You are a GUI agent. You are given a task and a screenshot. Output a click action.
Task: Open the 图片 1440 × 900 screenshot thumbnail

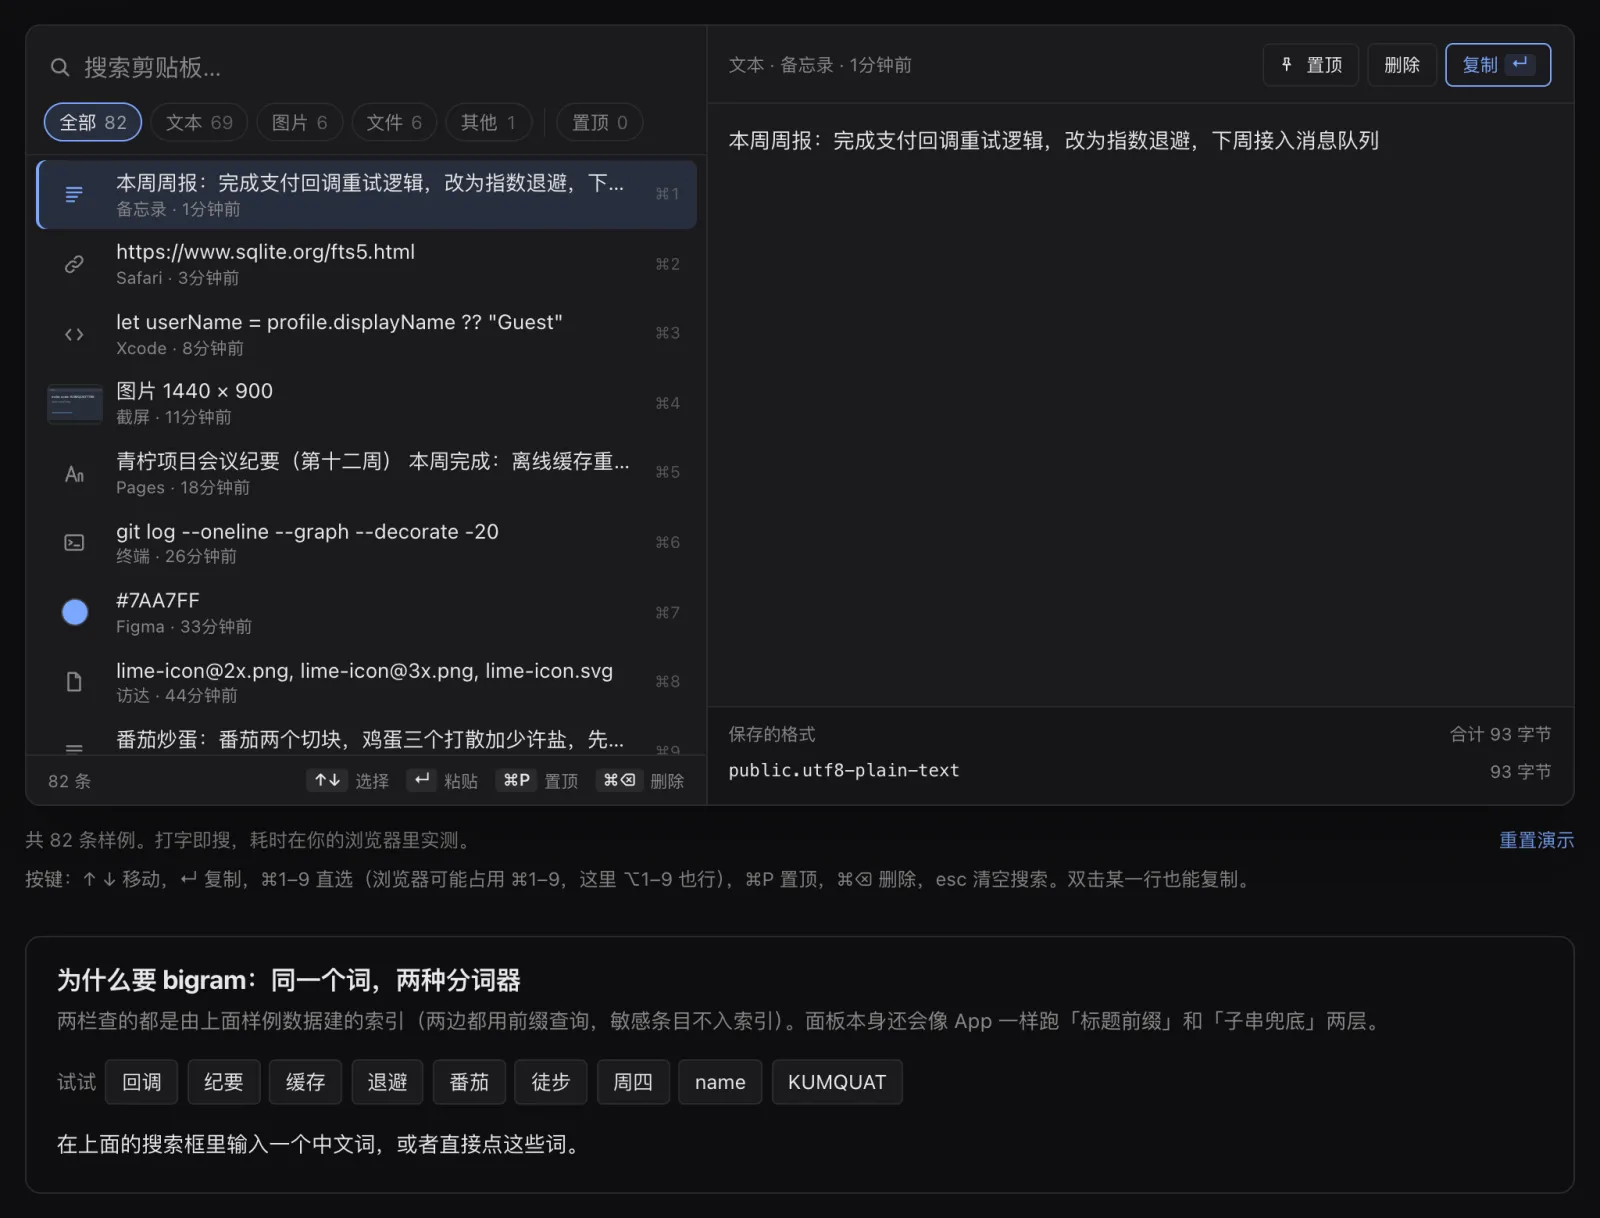tap(75, 404)
